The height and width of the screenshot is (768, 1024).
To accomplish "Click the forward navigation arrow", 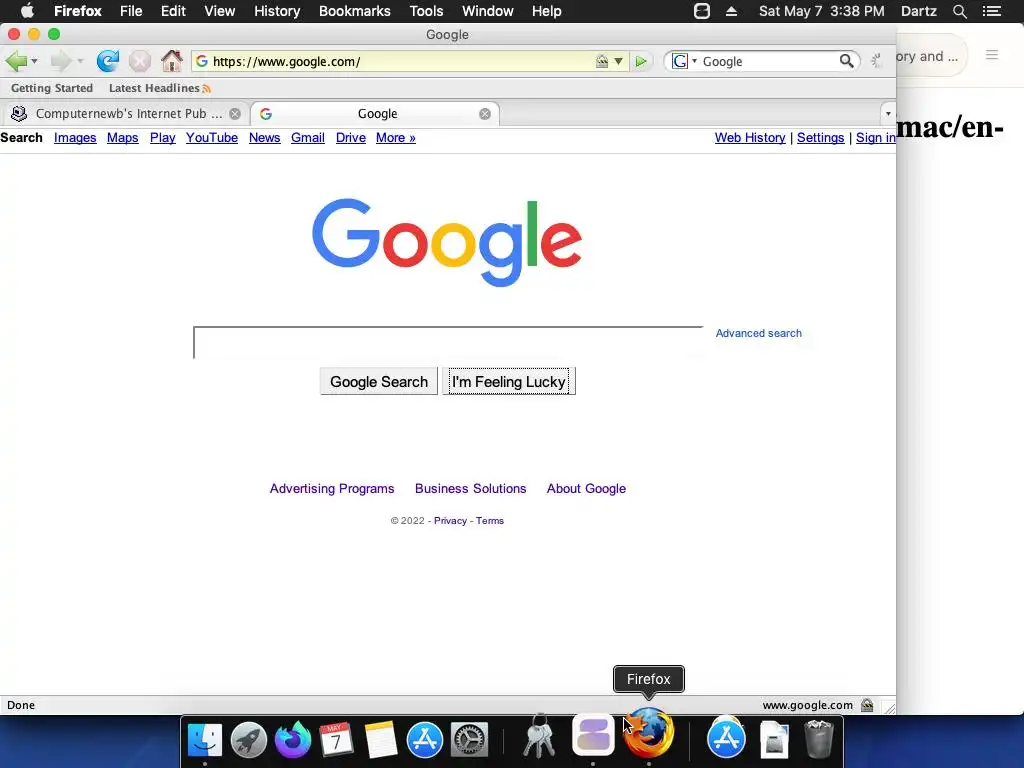I will pyautogui.click(x=61, y=61).
